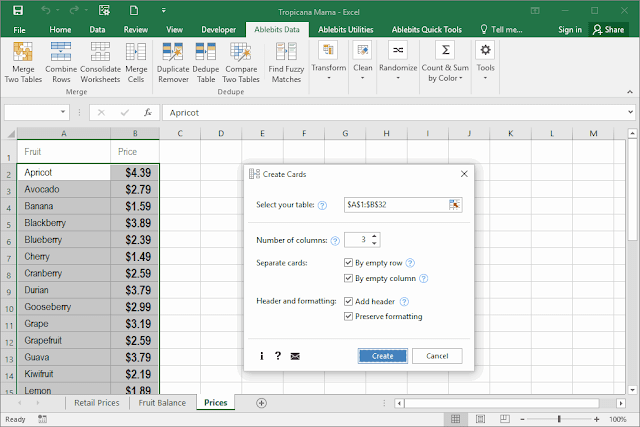This screenshot has width=640, height=427.
Task: Click help icon beside By empty row
Action: coord(410,263)
